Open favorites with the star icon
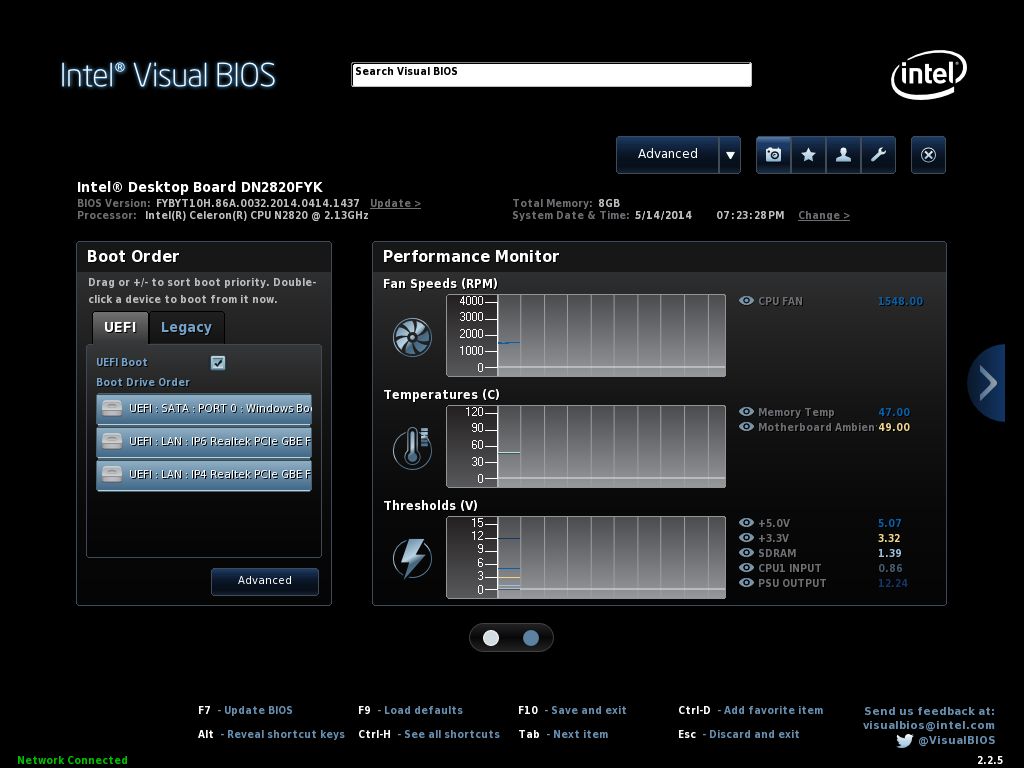Screen dimensions: 1024x768 point(808,155)
